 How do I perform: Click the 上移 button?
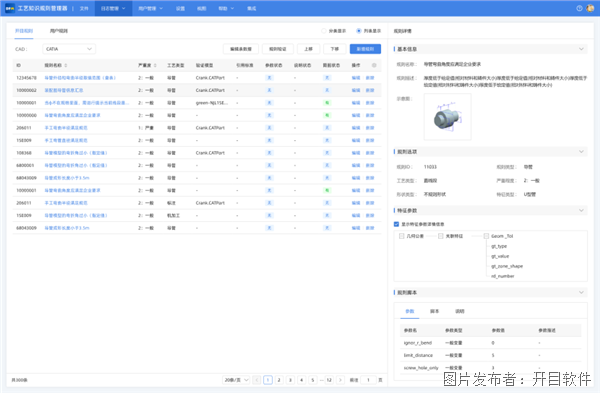308,49
